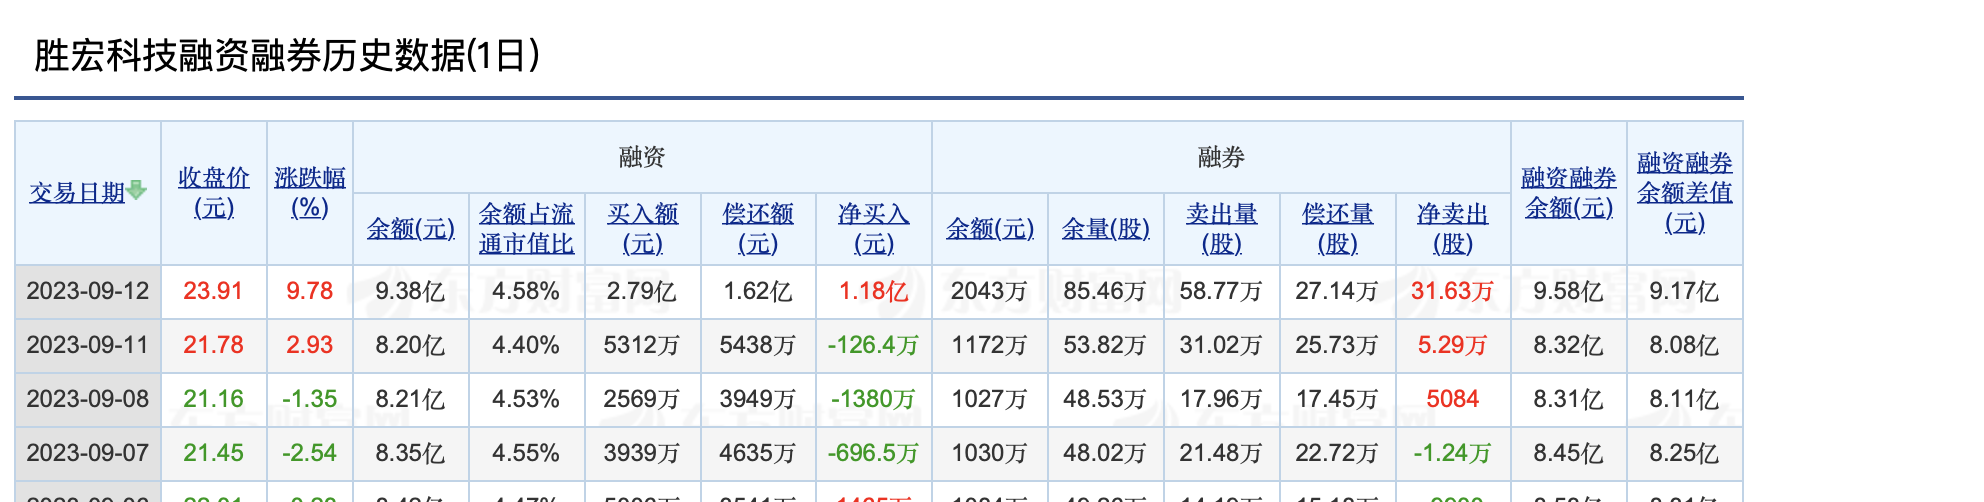Click repaid shares 27.14万
1984x502 pixels.
coord(1338,291)
